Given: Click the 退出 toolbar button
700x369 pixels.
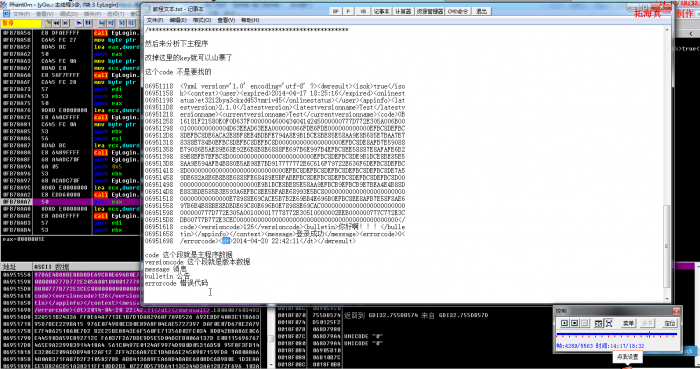Looking at the screenshot, I should pos(481,11).
